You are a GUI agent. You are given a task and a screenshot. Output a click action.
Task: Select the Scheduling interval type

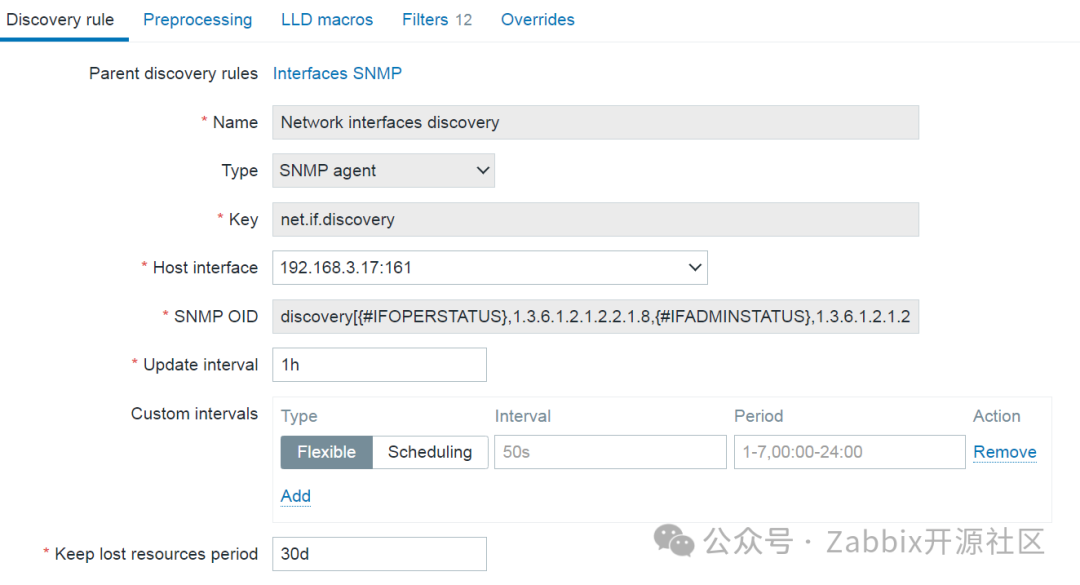(430, 452)
